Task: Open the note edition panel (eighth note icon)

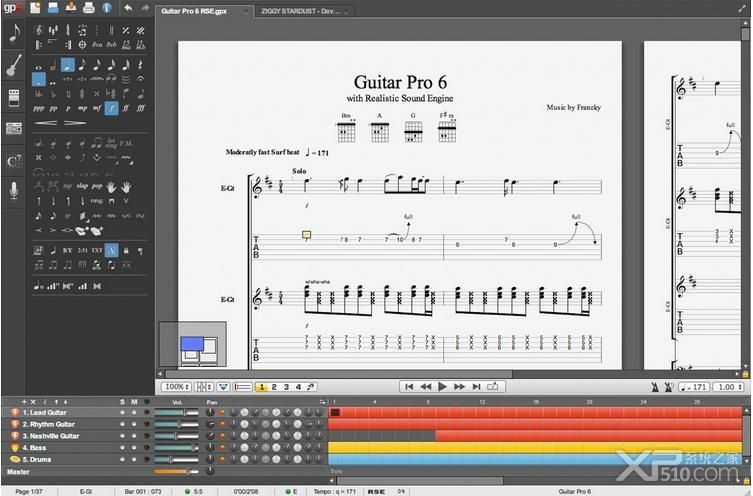Action: (14, 33)
